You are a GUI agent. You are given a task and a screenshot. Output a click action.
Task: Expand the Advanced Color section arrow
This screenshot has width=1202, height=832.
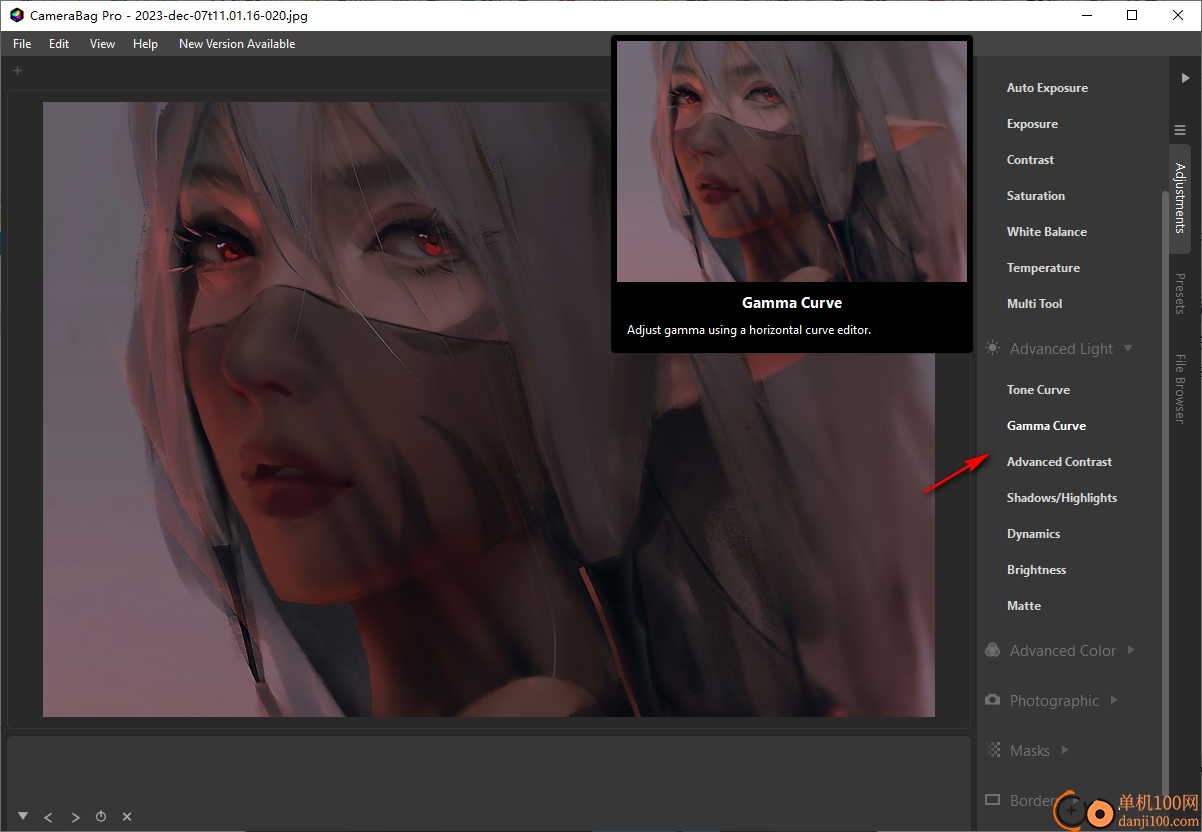(1131, 650)
